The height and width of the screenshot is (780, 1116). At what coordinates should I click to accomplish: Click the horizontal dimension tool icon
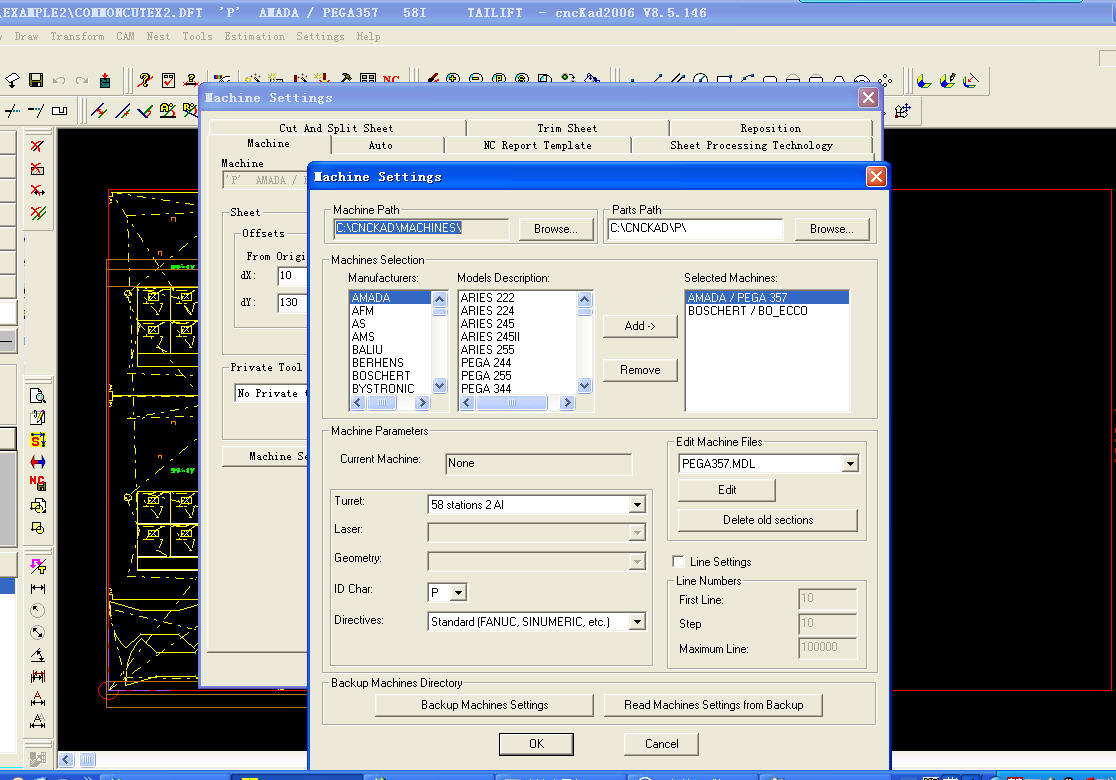click(38, 589)
